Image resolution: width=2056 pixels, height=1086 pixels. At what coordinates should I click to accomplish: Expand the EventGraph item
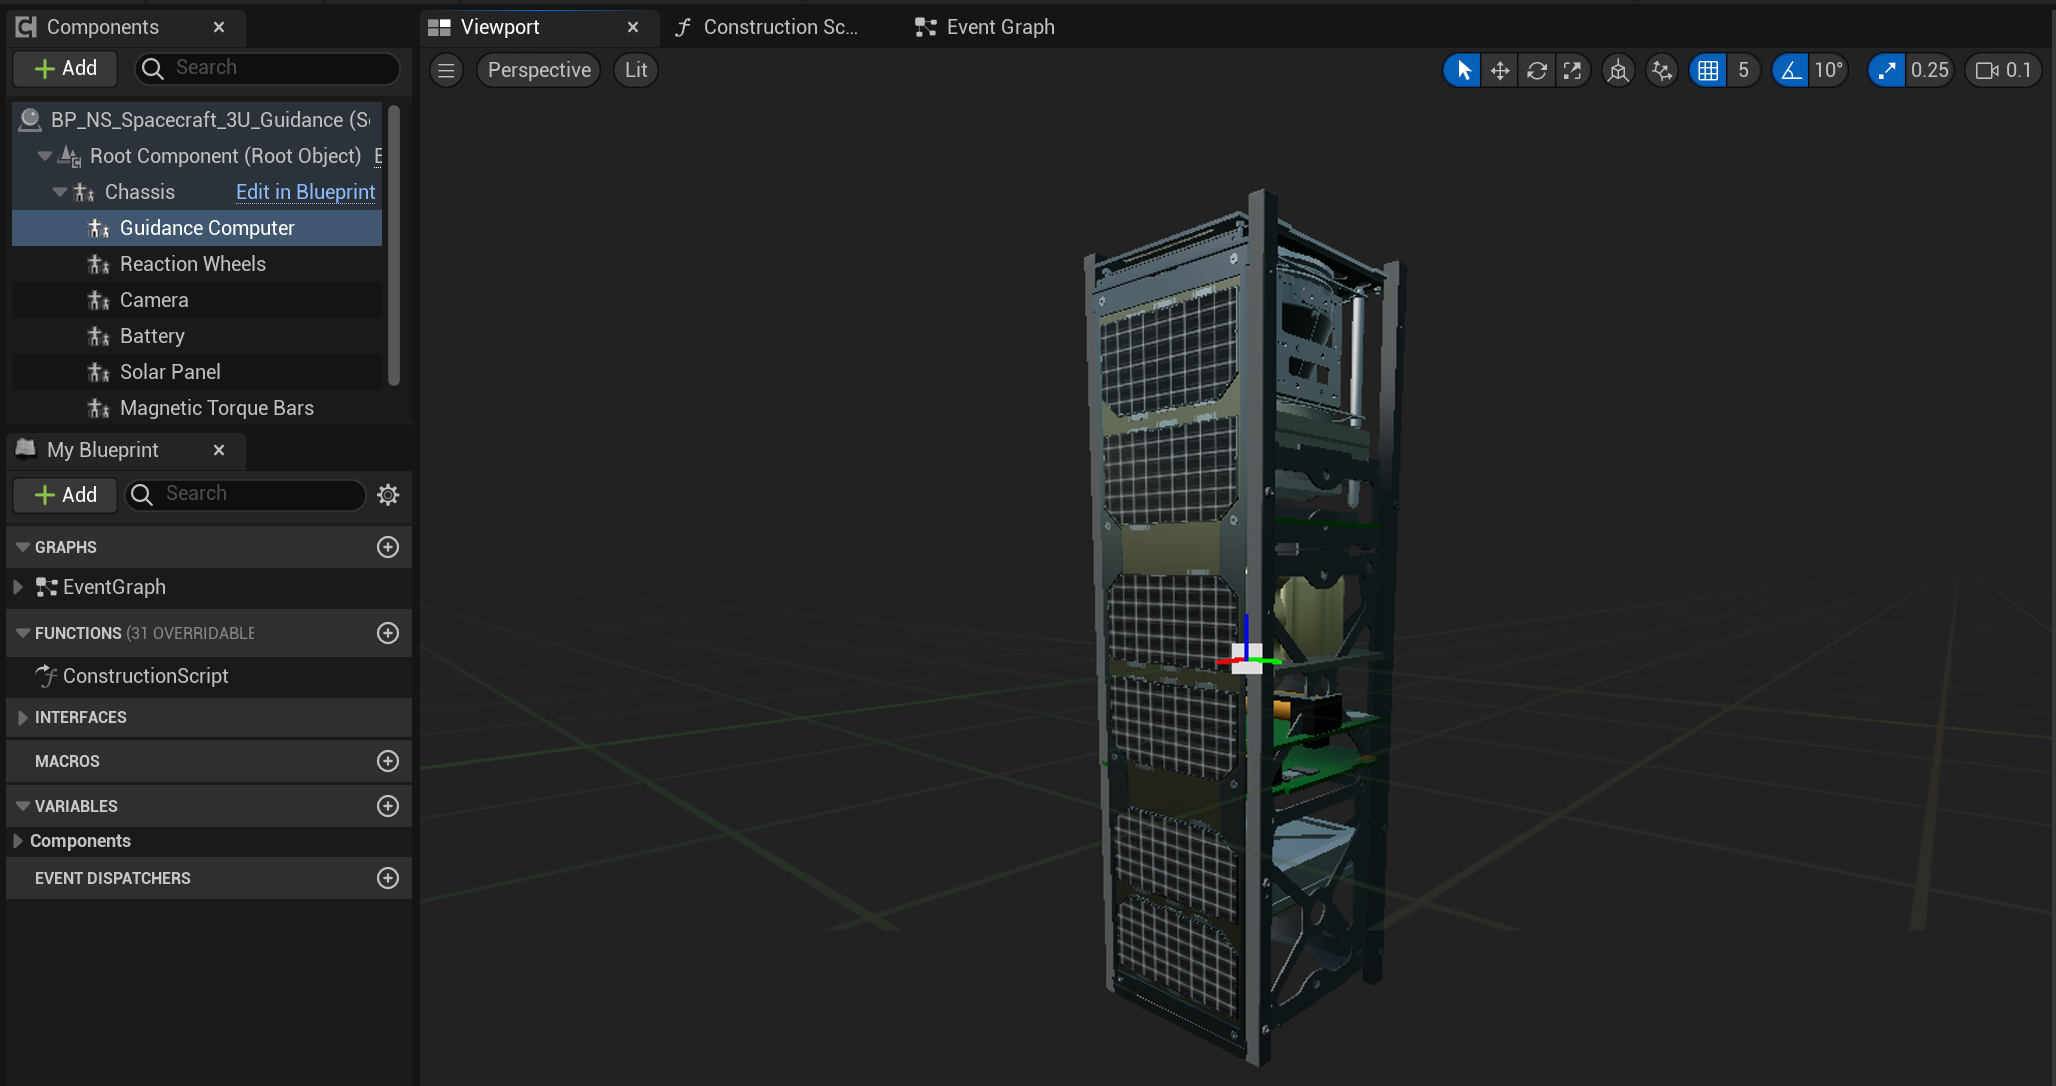point(18,587)
